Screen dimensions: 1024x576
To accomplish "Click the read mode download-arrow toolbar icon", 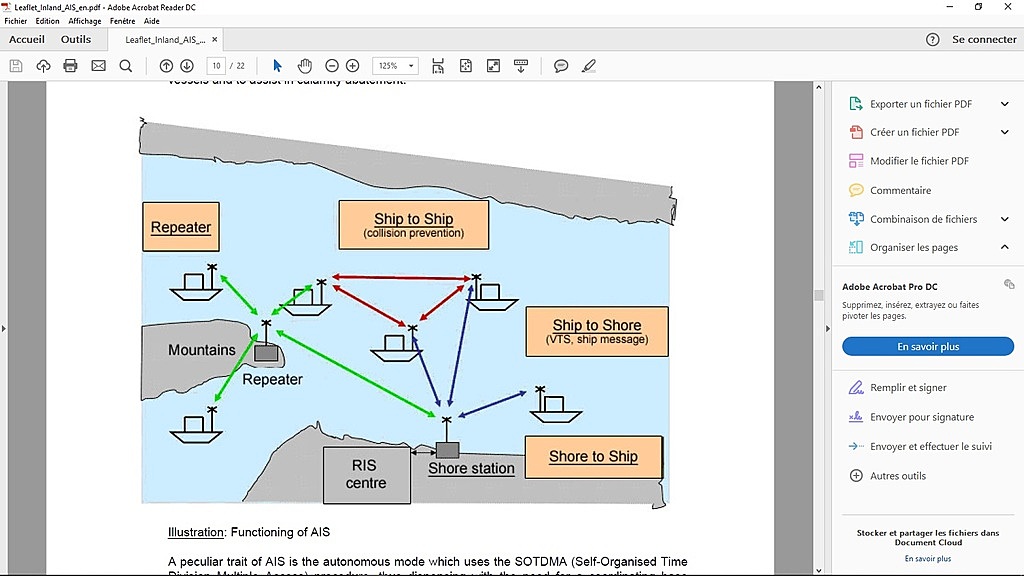I will (x=521, y=66).
